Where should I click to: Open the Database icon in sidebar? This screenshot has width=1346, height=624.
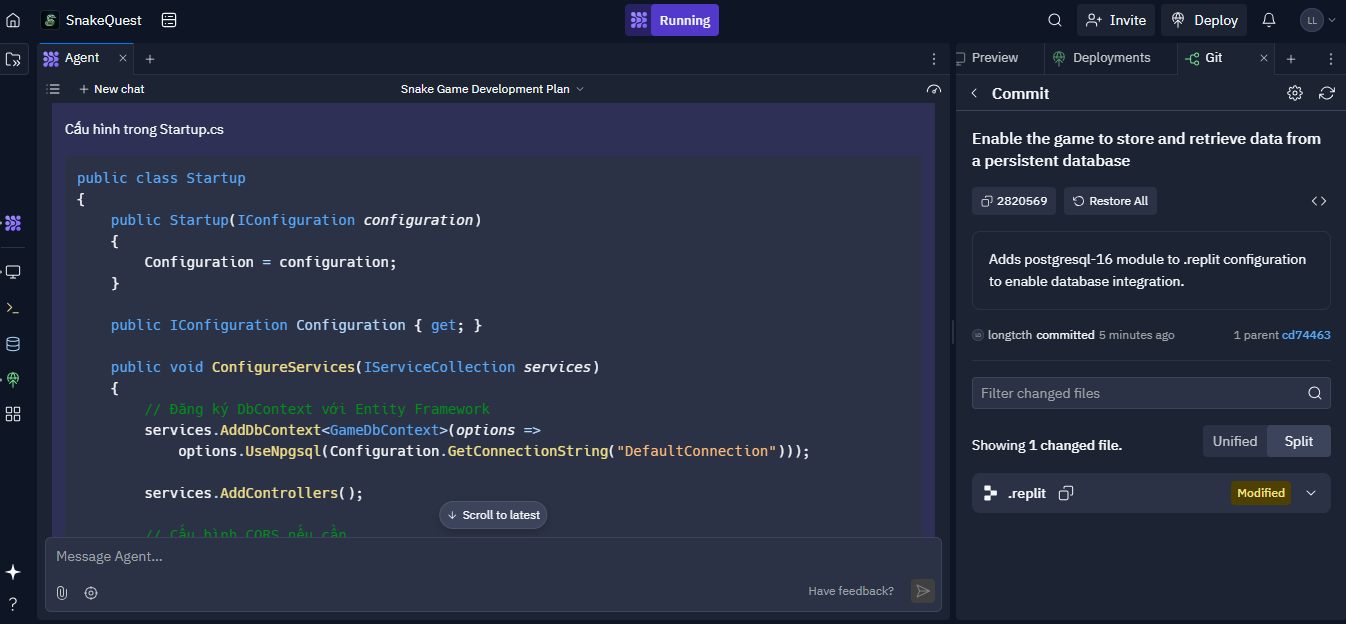[13, 344]
